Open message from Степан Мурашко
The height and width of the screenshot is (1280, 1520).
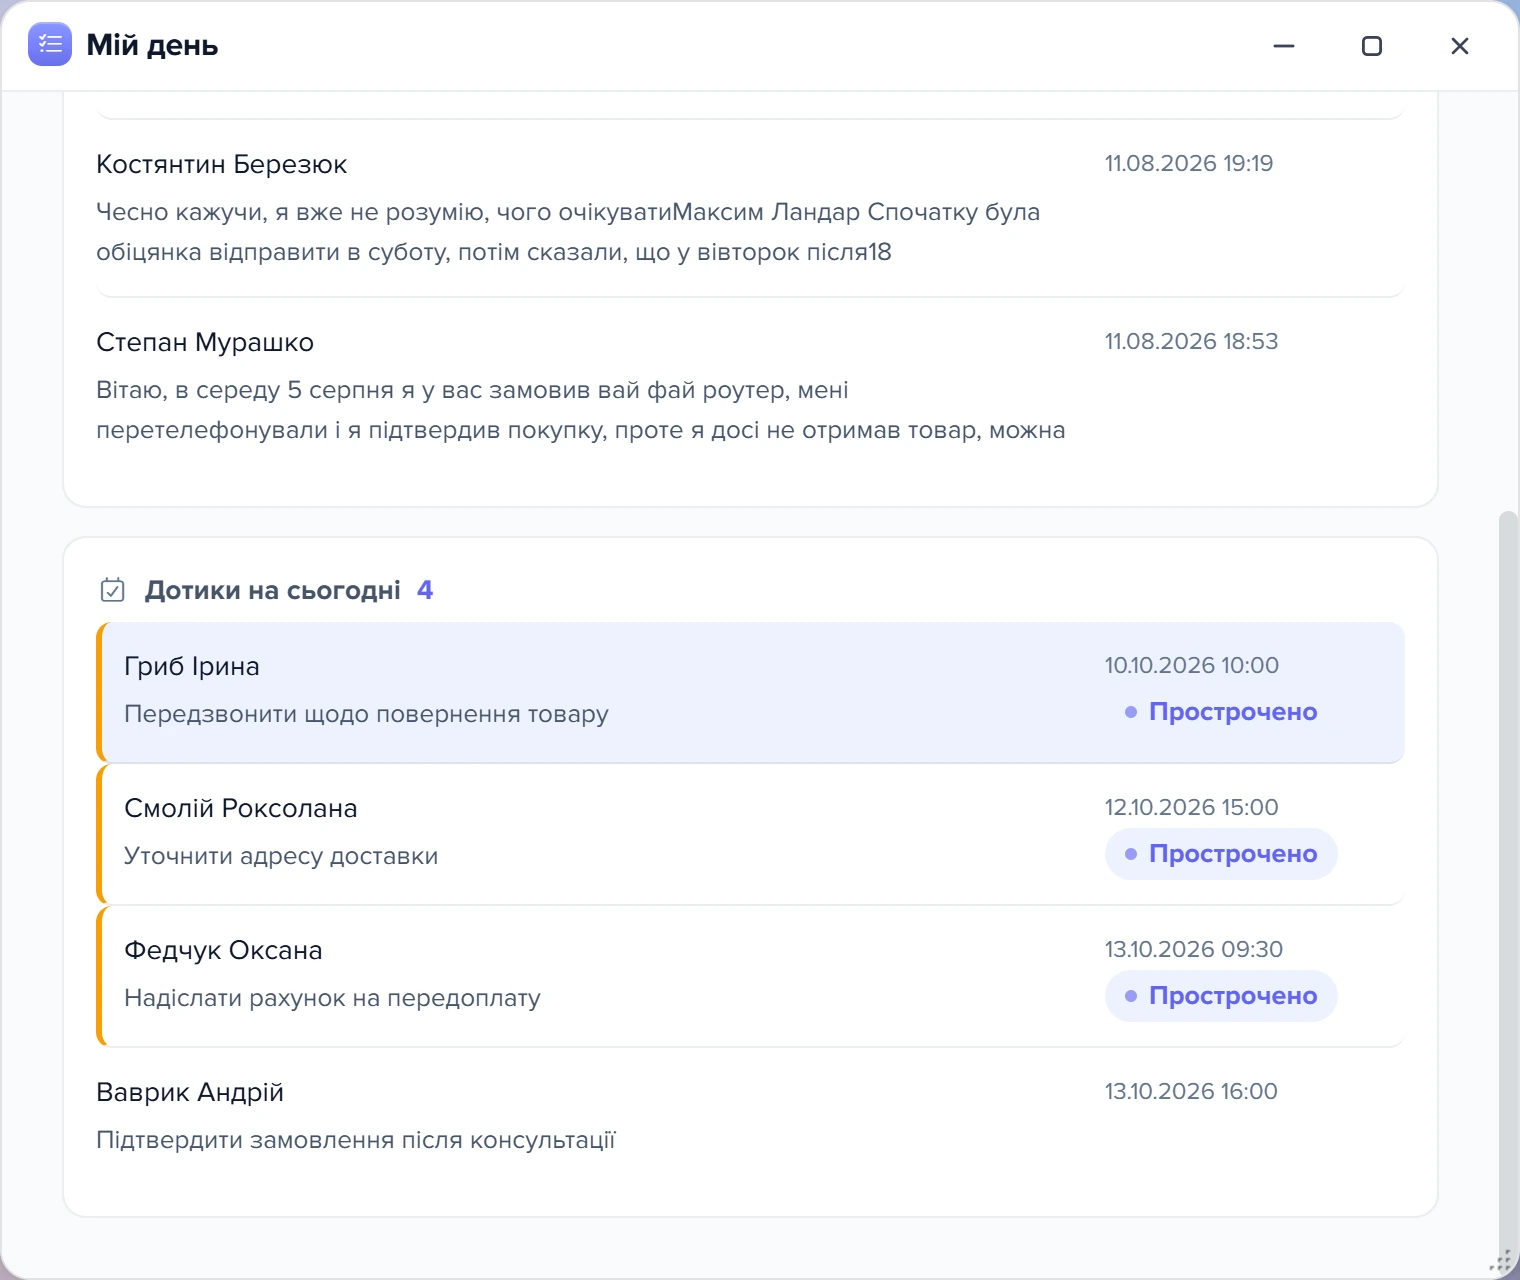tap(750, 386)
